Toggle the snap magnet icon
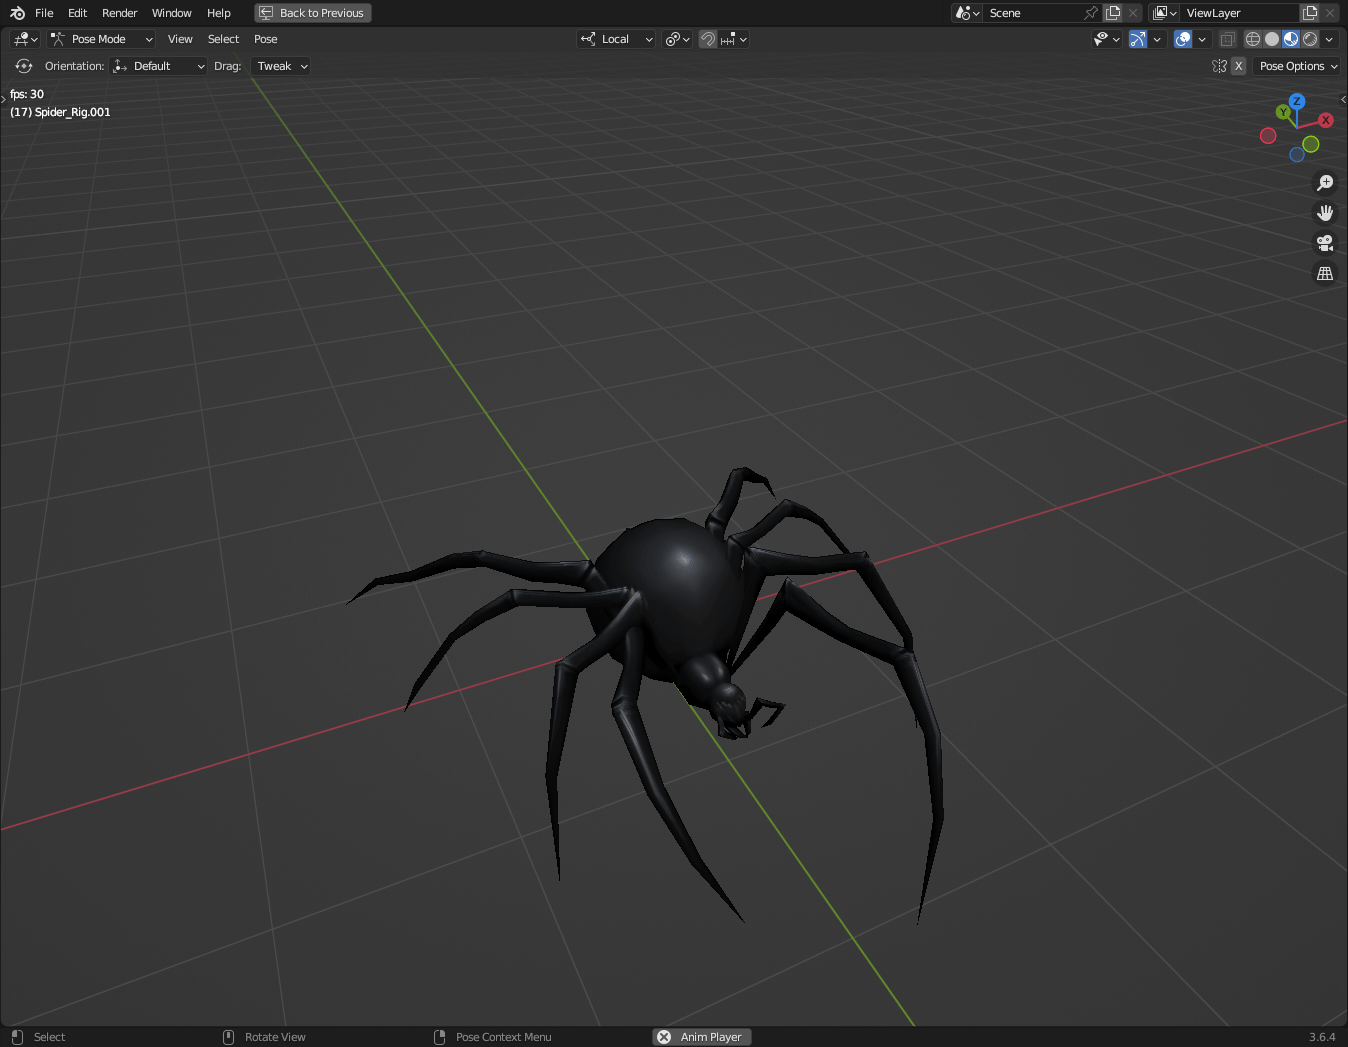 [708, 39]
